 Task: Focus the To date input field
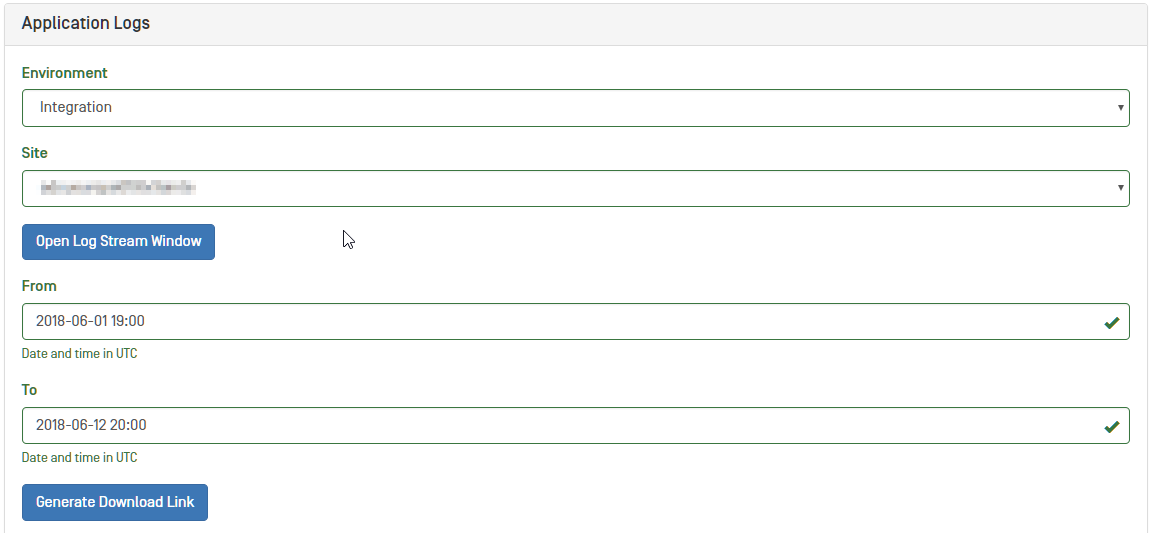[560, 426]
